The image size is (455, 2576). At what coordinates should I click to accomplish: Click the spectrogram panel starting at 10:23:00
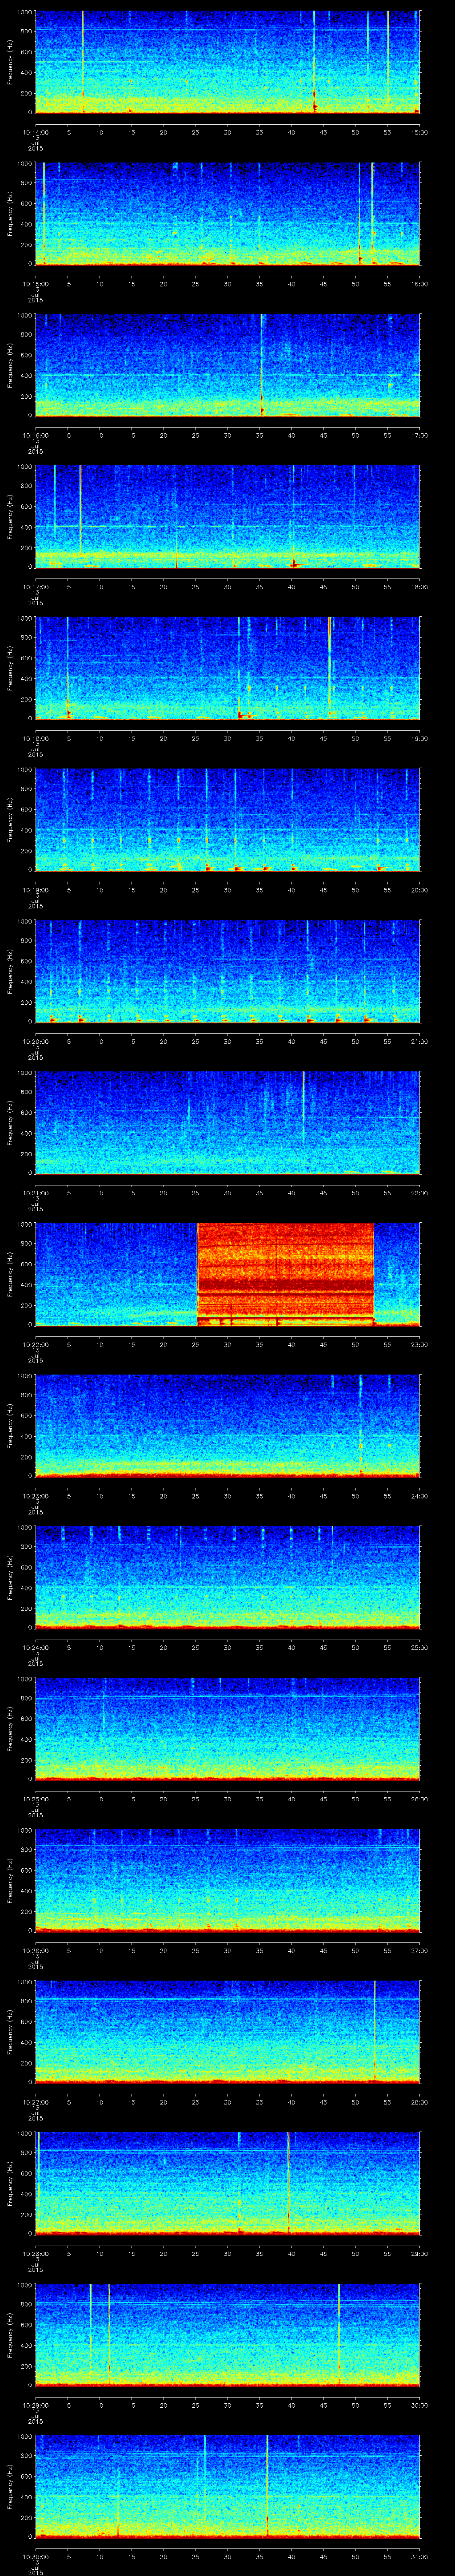click(x=228, y=1426)
